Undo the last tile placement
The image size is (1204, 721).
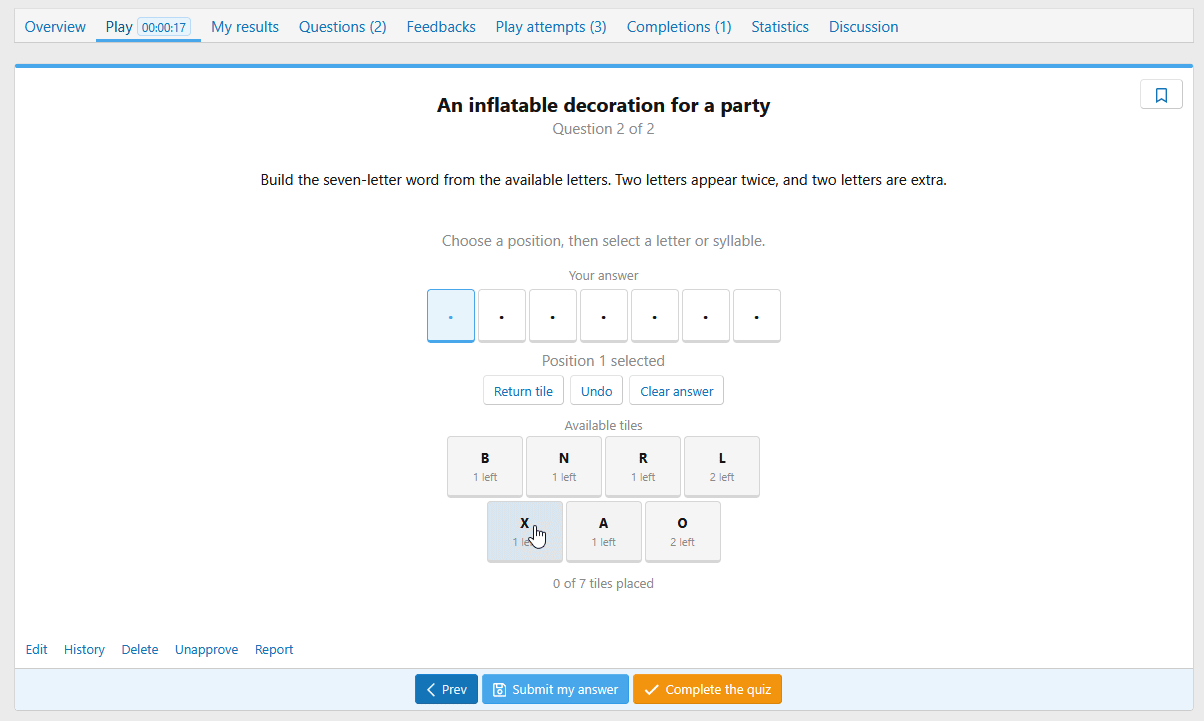(x=597, y=391)
